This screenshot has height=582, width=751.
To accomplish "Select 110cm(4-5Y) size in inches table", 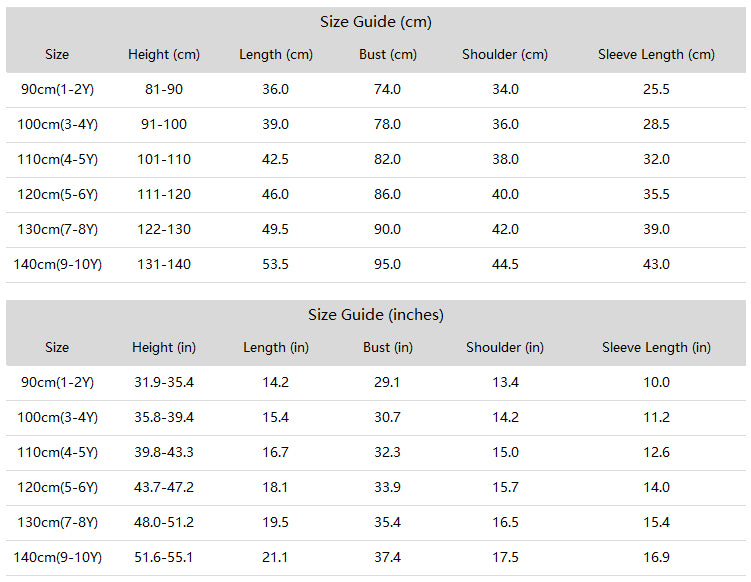I will tap(57, 453).
